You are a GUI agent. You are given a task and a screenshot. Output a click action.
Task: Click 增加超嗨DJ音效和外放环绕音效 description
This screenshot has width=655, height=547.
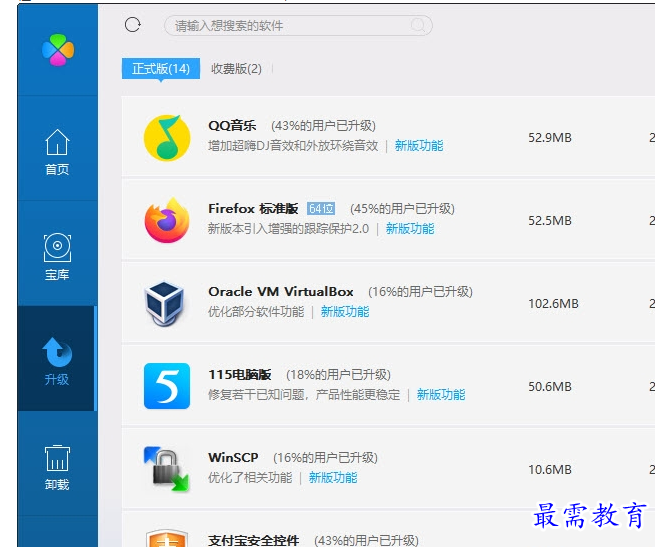click(293, 145)
